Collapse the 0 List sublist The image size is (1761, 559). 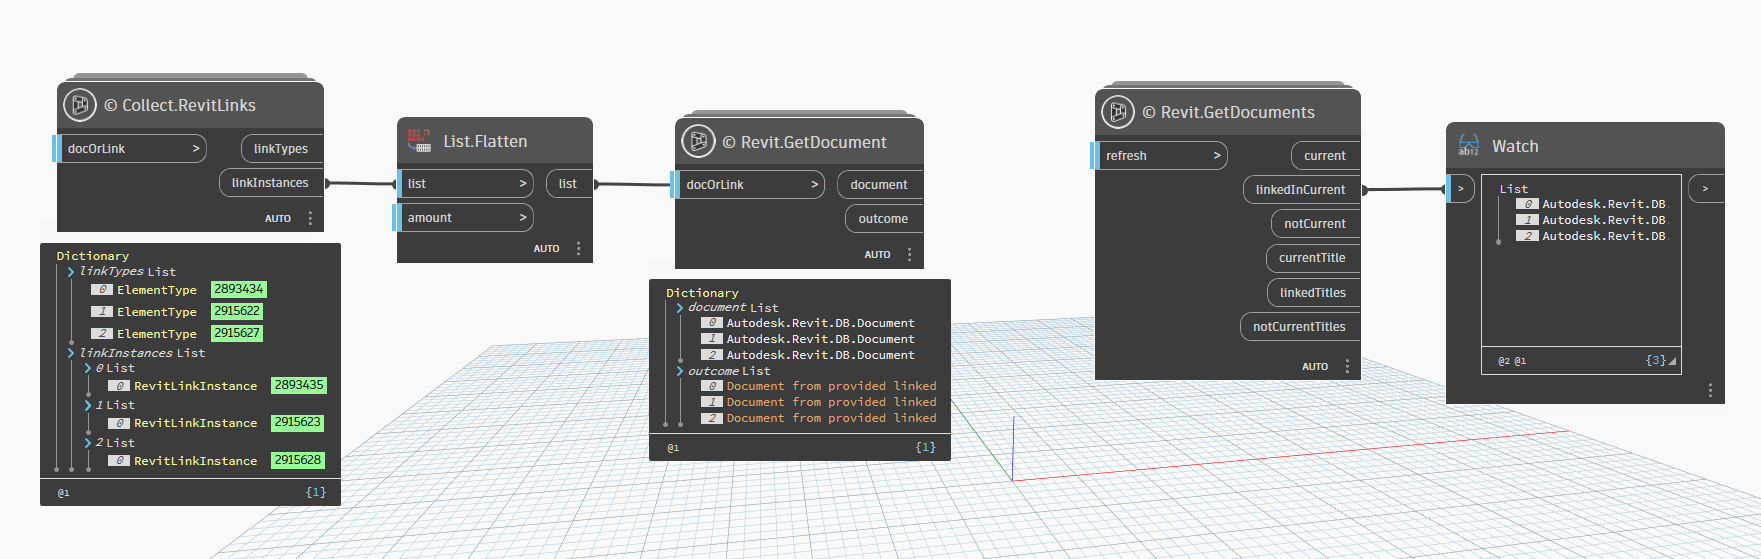(88, 368)
